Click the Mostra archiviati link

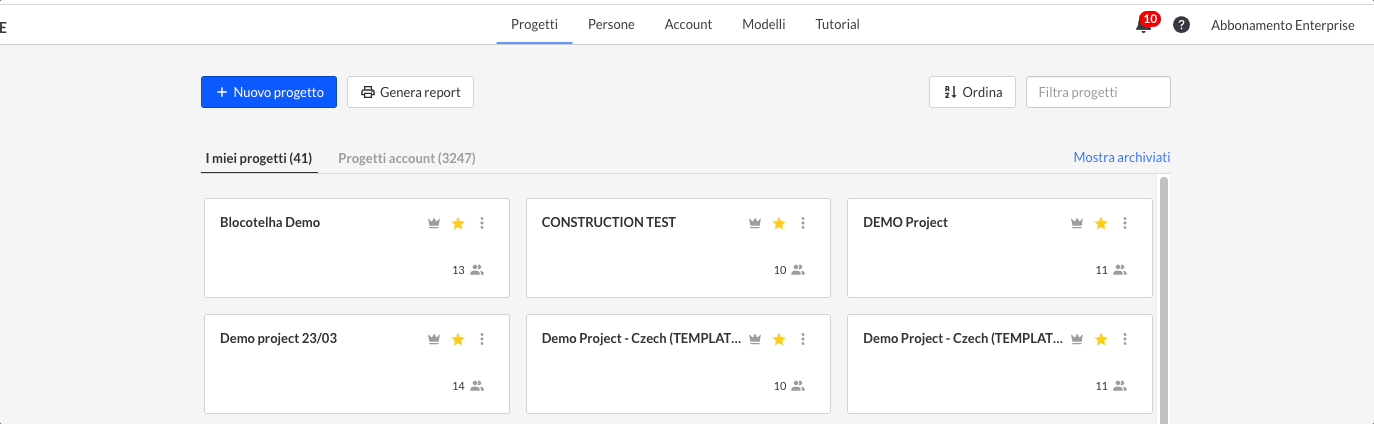pyautogui.click(x=1121, y=157)
